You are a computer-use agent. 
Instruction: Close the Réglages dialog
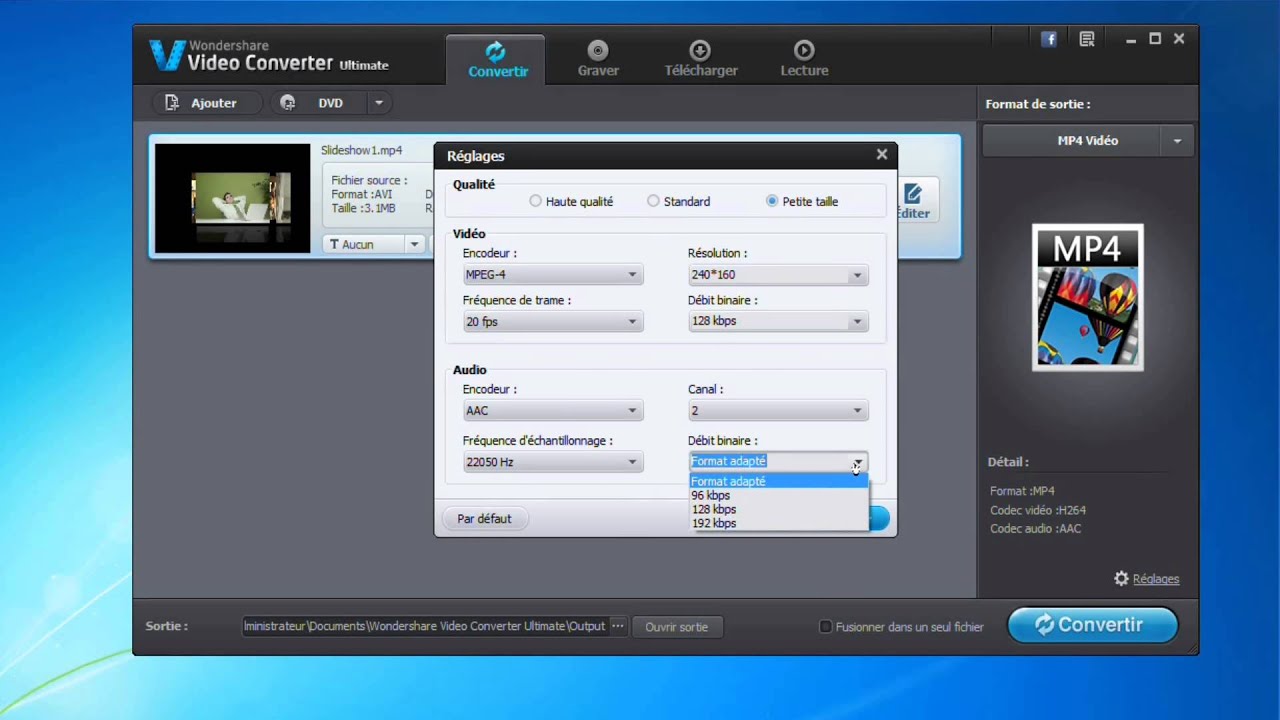click(x=881, y=154)
